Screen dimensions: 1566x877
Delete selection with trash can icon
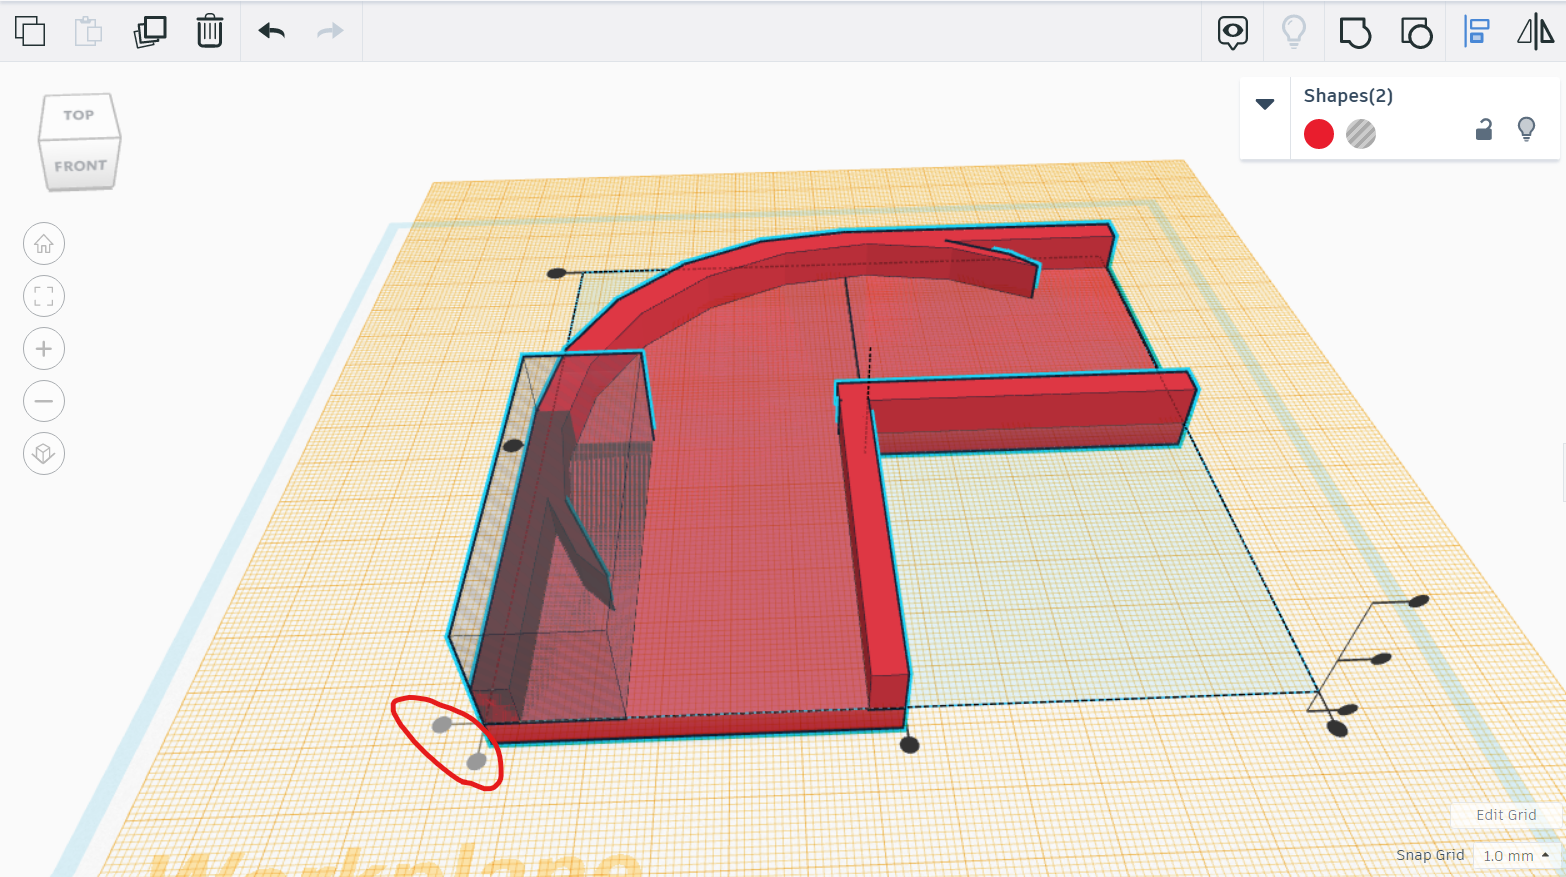[x=210, y=31]
